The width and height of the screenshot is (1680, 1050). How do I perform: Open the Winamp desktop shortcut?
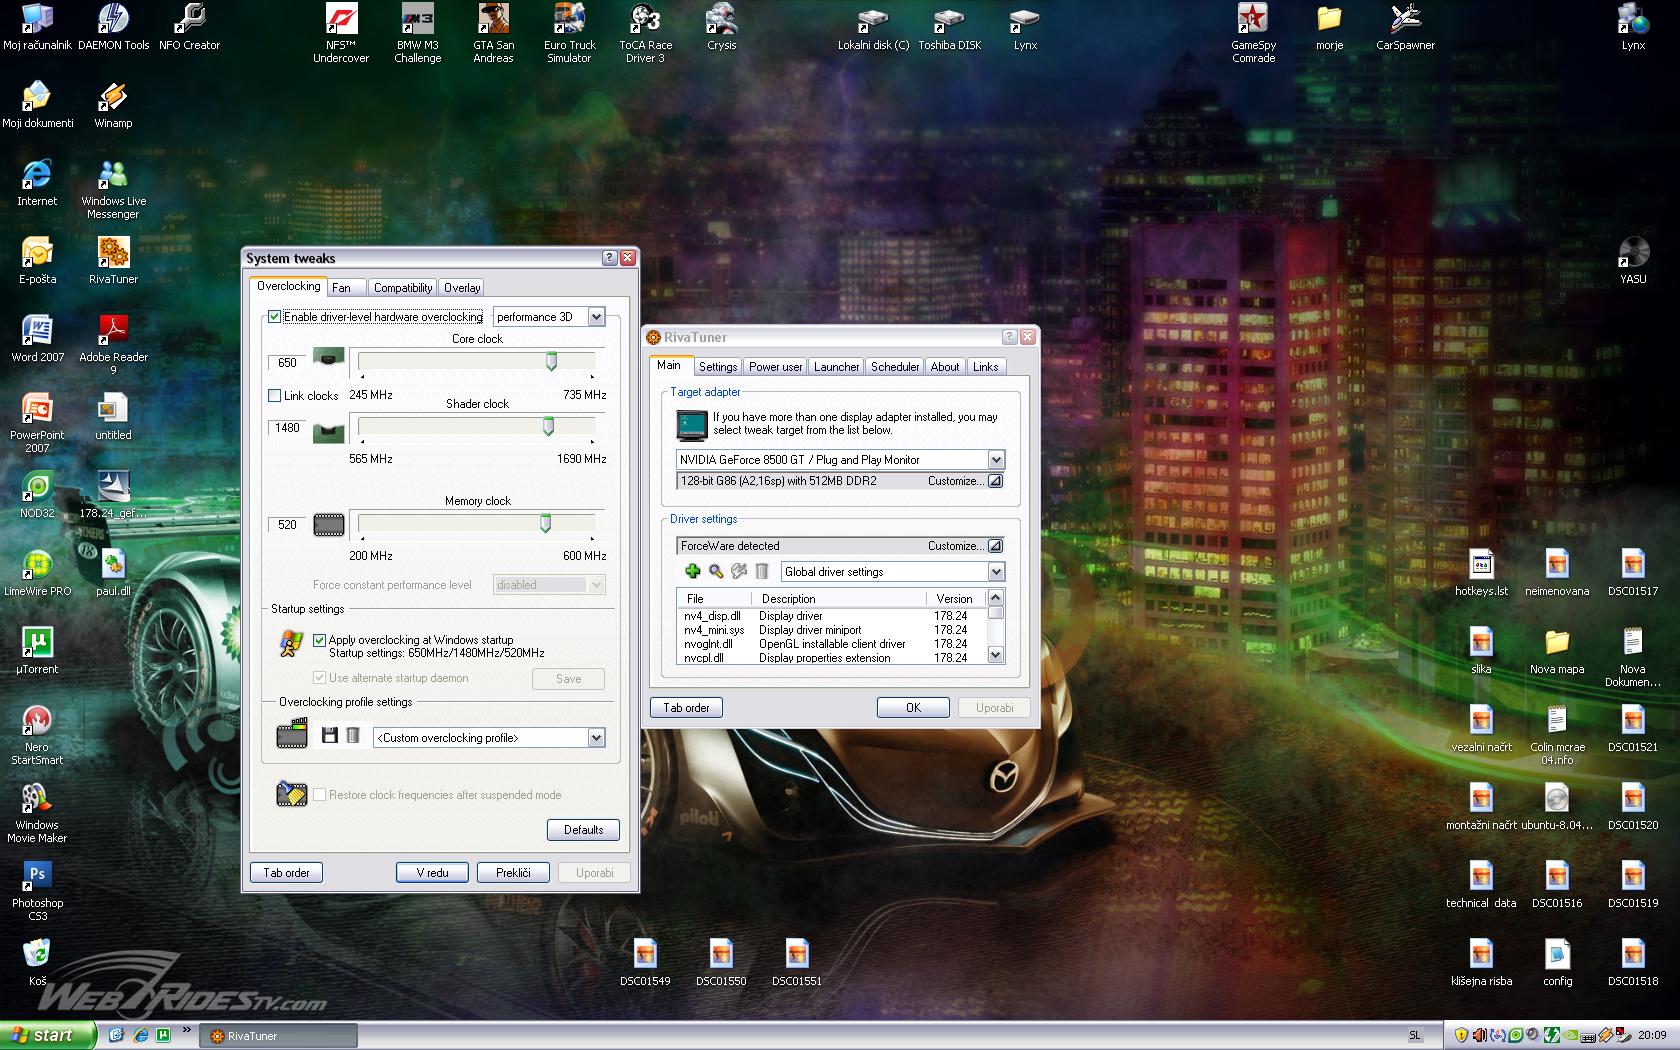(x=113, y=105)
